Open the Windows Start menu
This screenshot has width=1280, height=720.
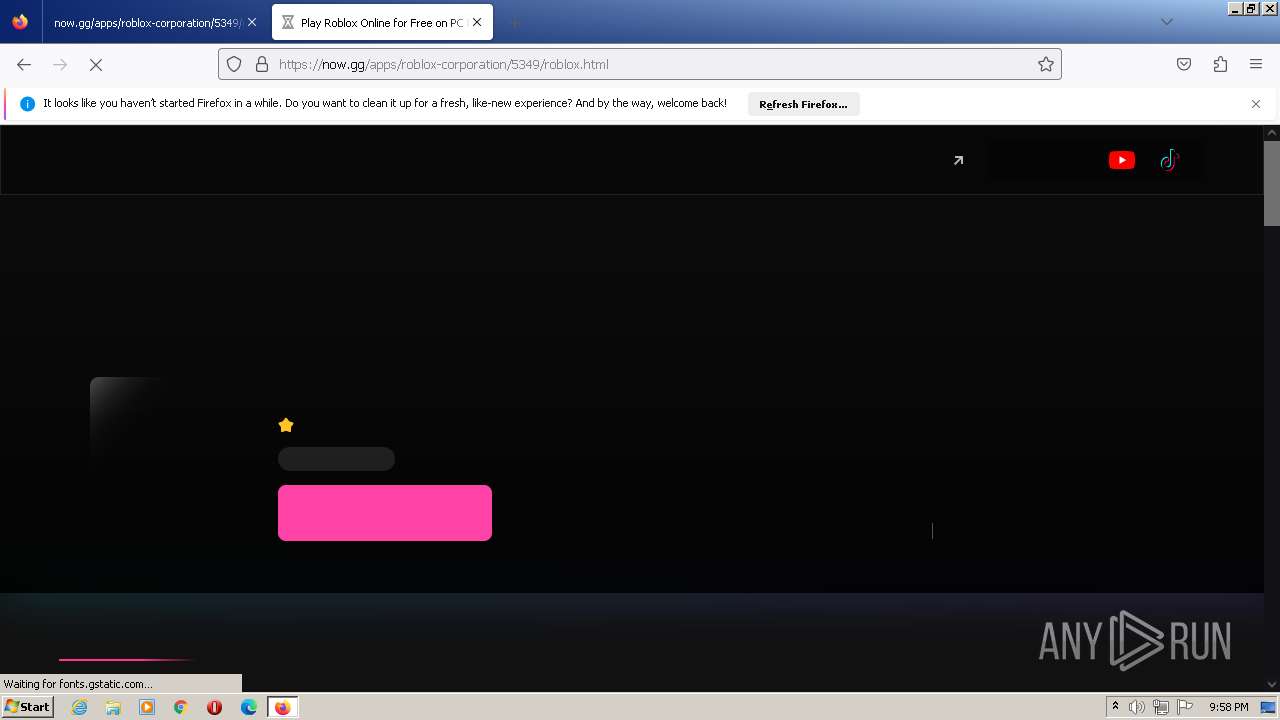pos(28,707)
